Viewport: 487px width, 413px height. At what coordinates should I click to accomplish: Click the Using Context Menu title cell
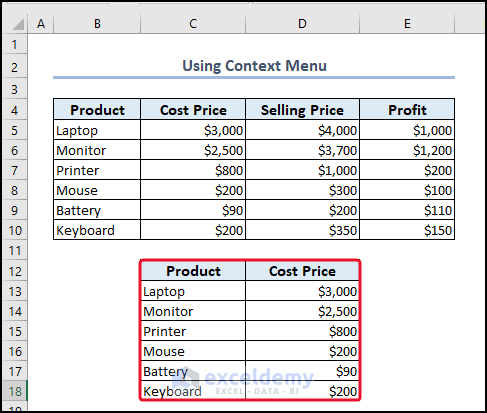tap(254, 66)
